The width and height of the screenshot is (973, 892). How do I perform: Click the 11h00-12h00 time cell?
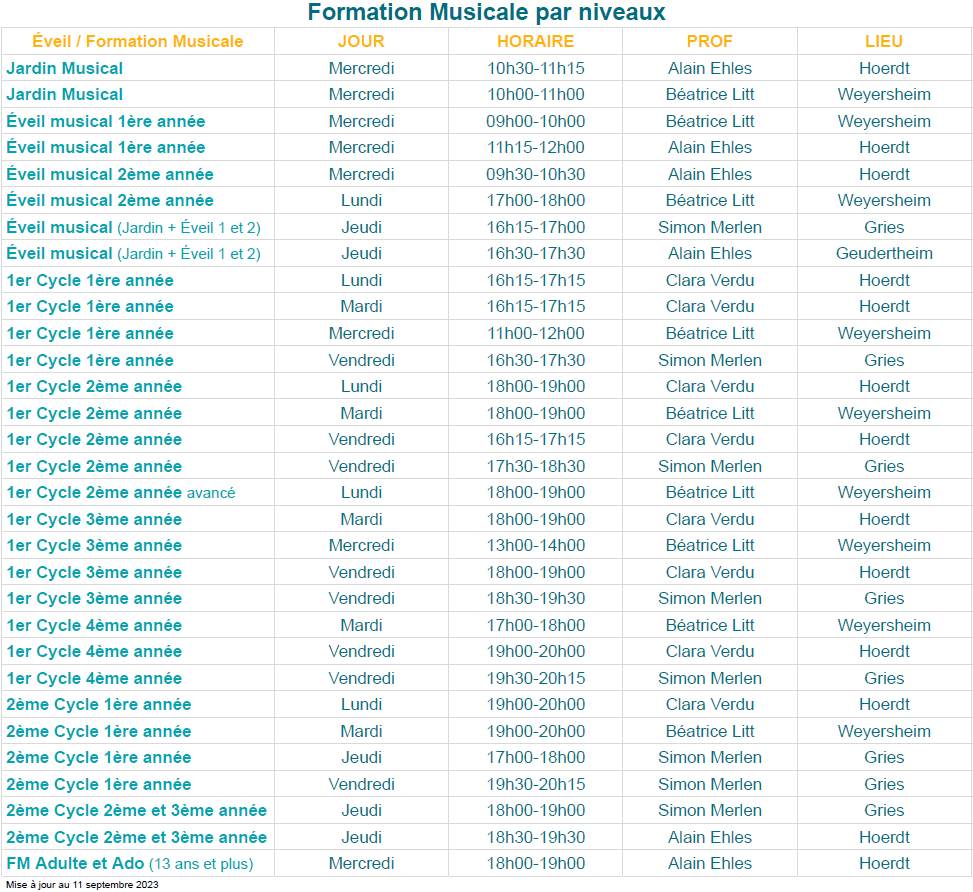pos(536,333)
